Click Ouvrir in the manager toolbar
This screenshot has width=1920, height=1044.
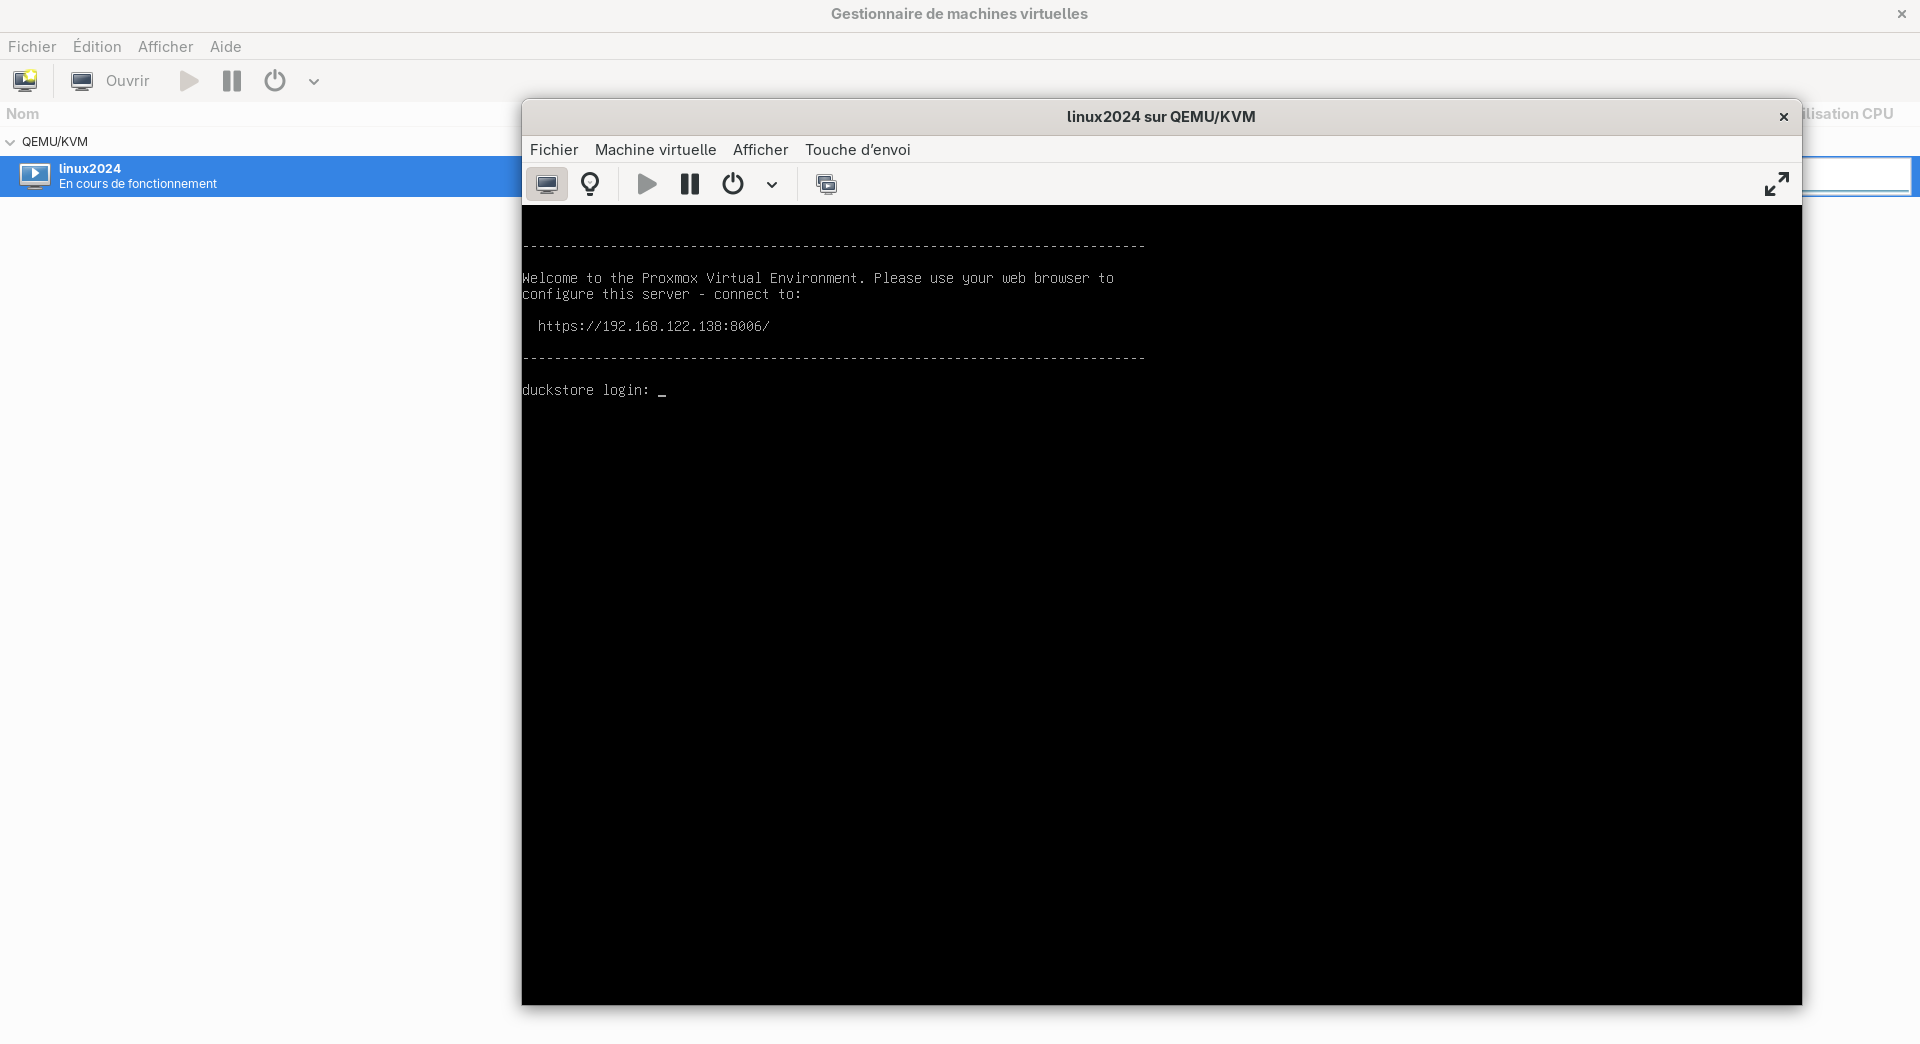click(111, 81)
